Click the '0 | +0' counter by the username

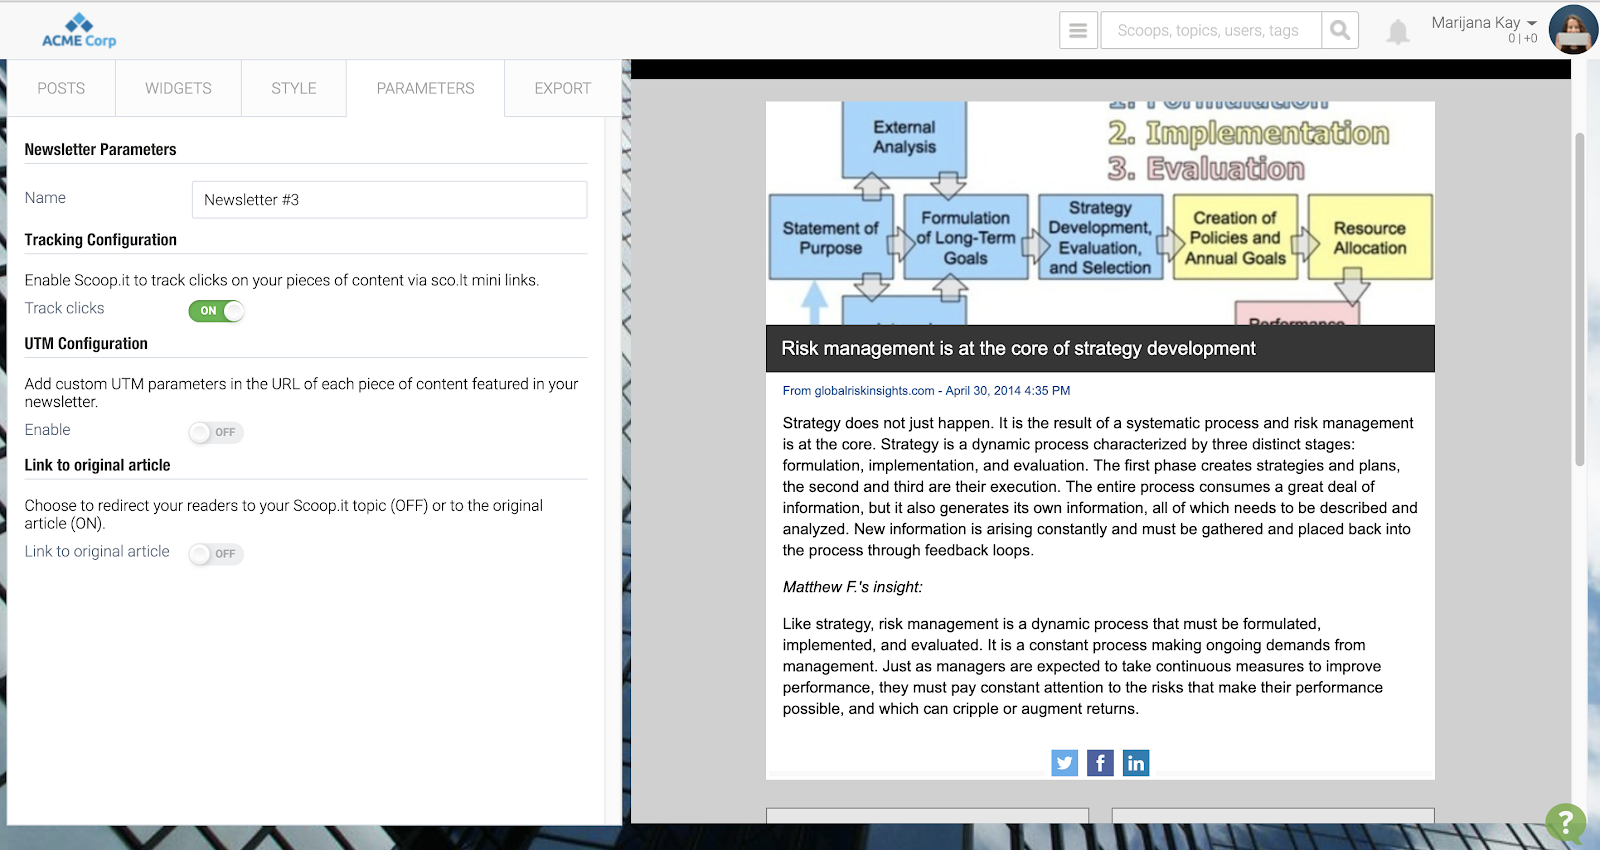(1522, 39)
